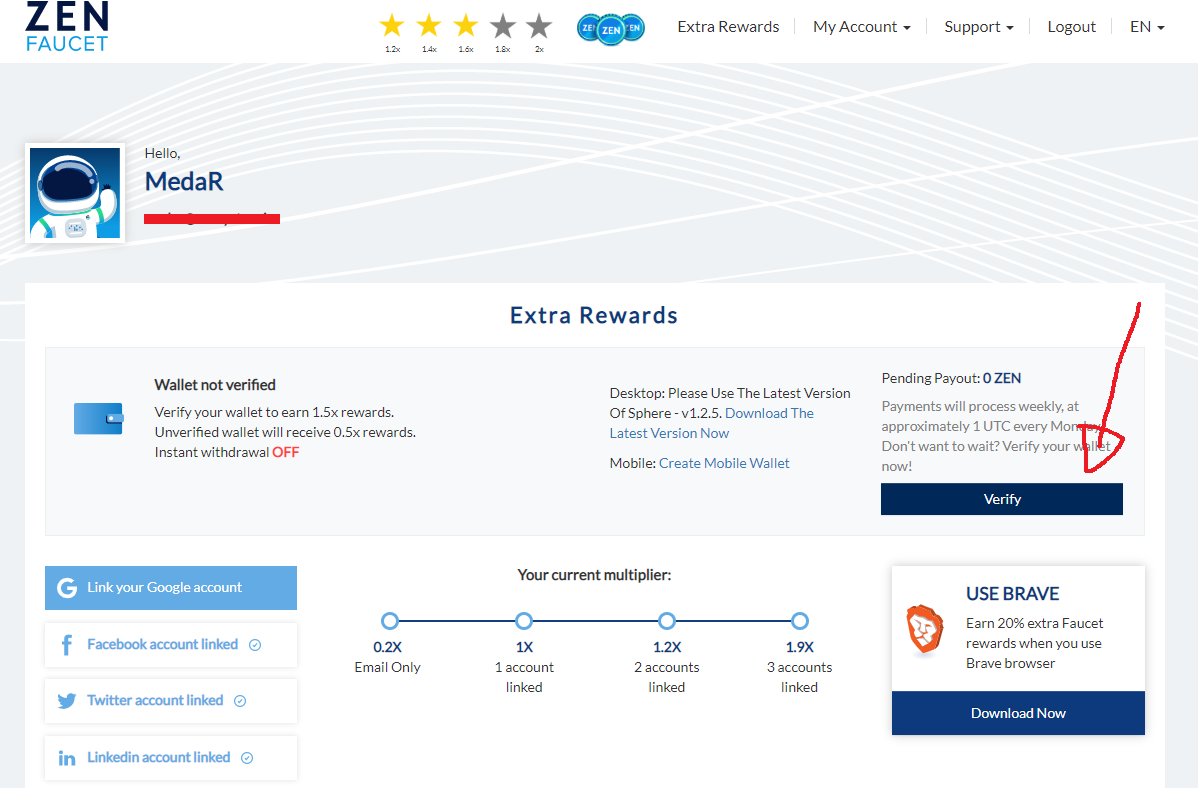Click the first gold star labeled 1.2x
1198x788 pixels.
392,26
